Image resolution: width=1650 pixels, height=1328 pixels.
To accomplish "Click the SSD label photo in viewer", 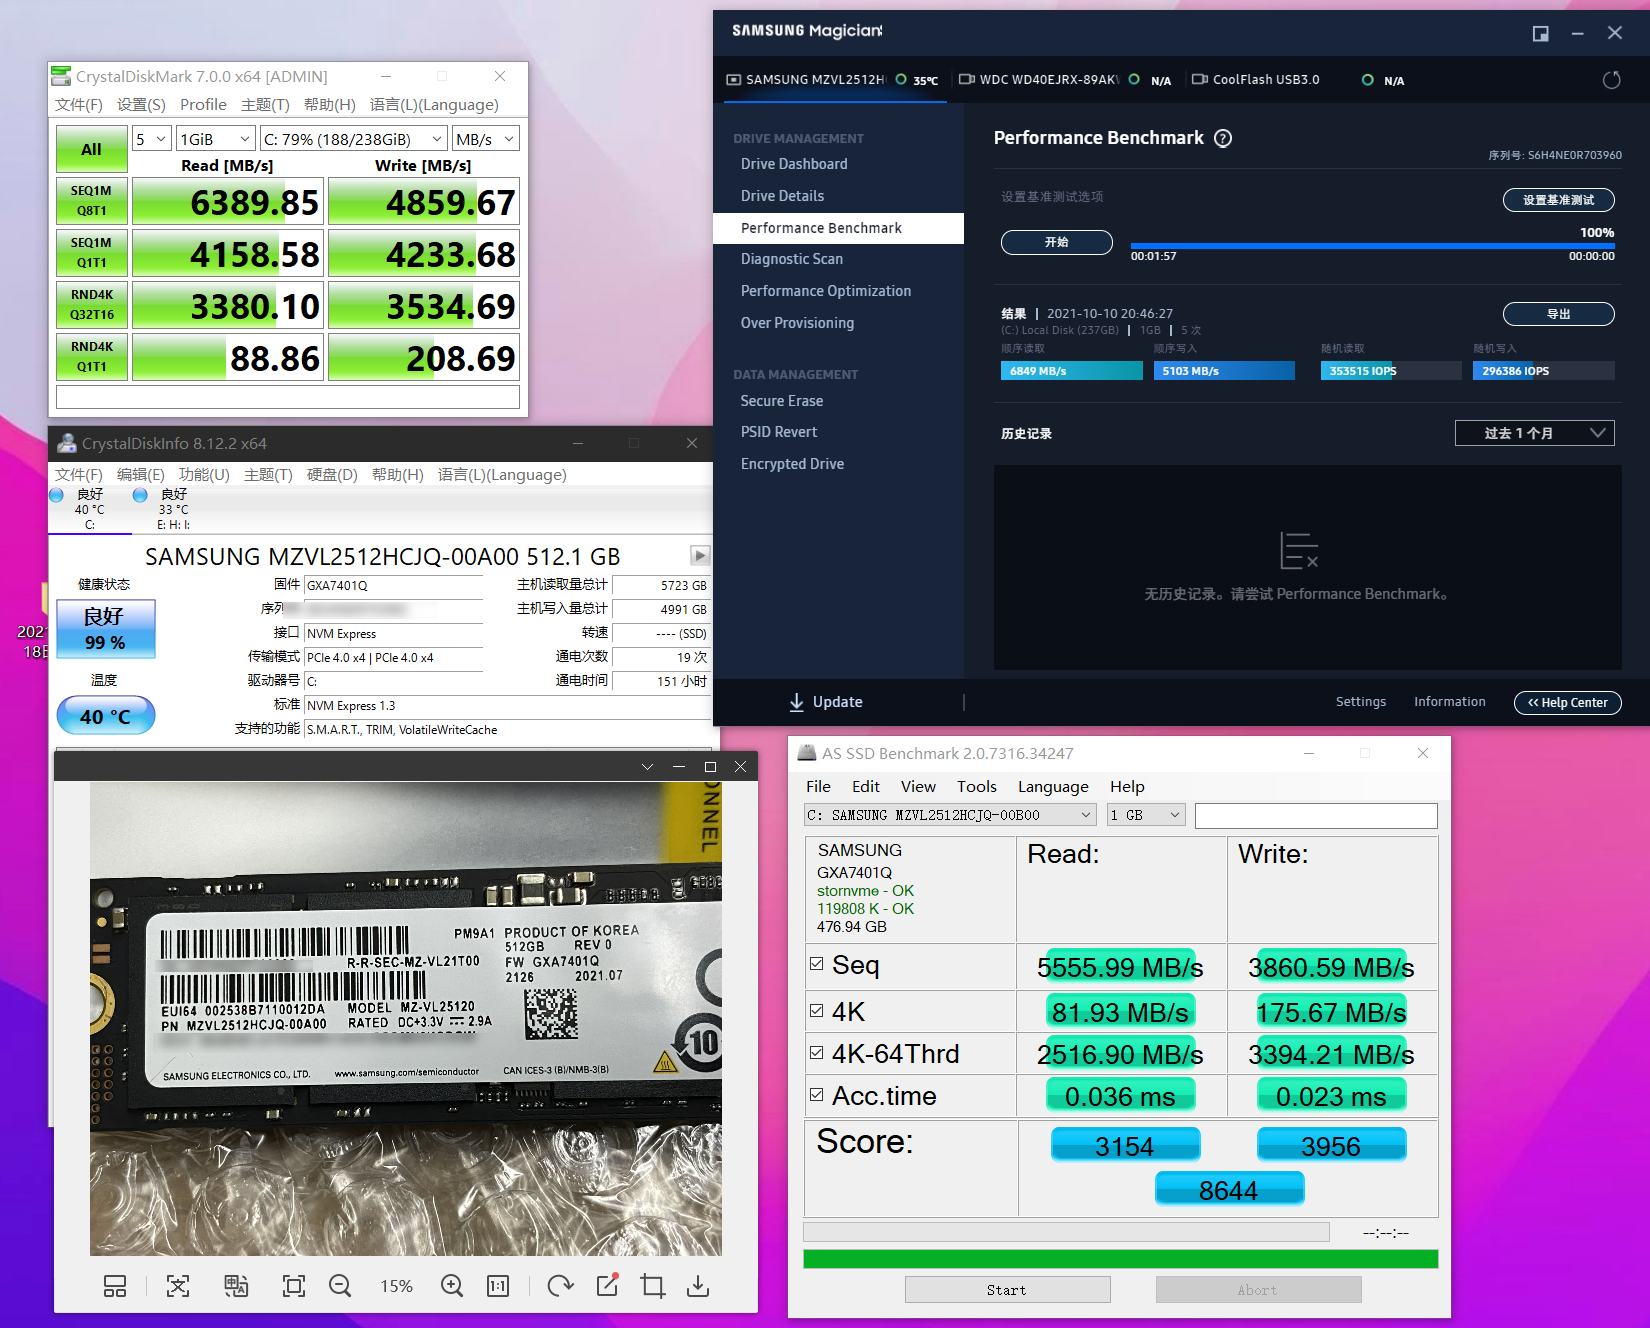I will point(405,1018).
